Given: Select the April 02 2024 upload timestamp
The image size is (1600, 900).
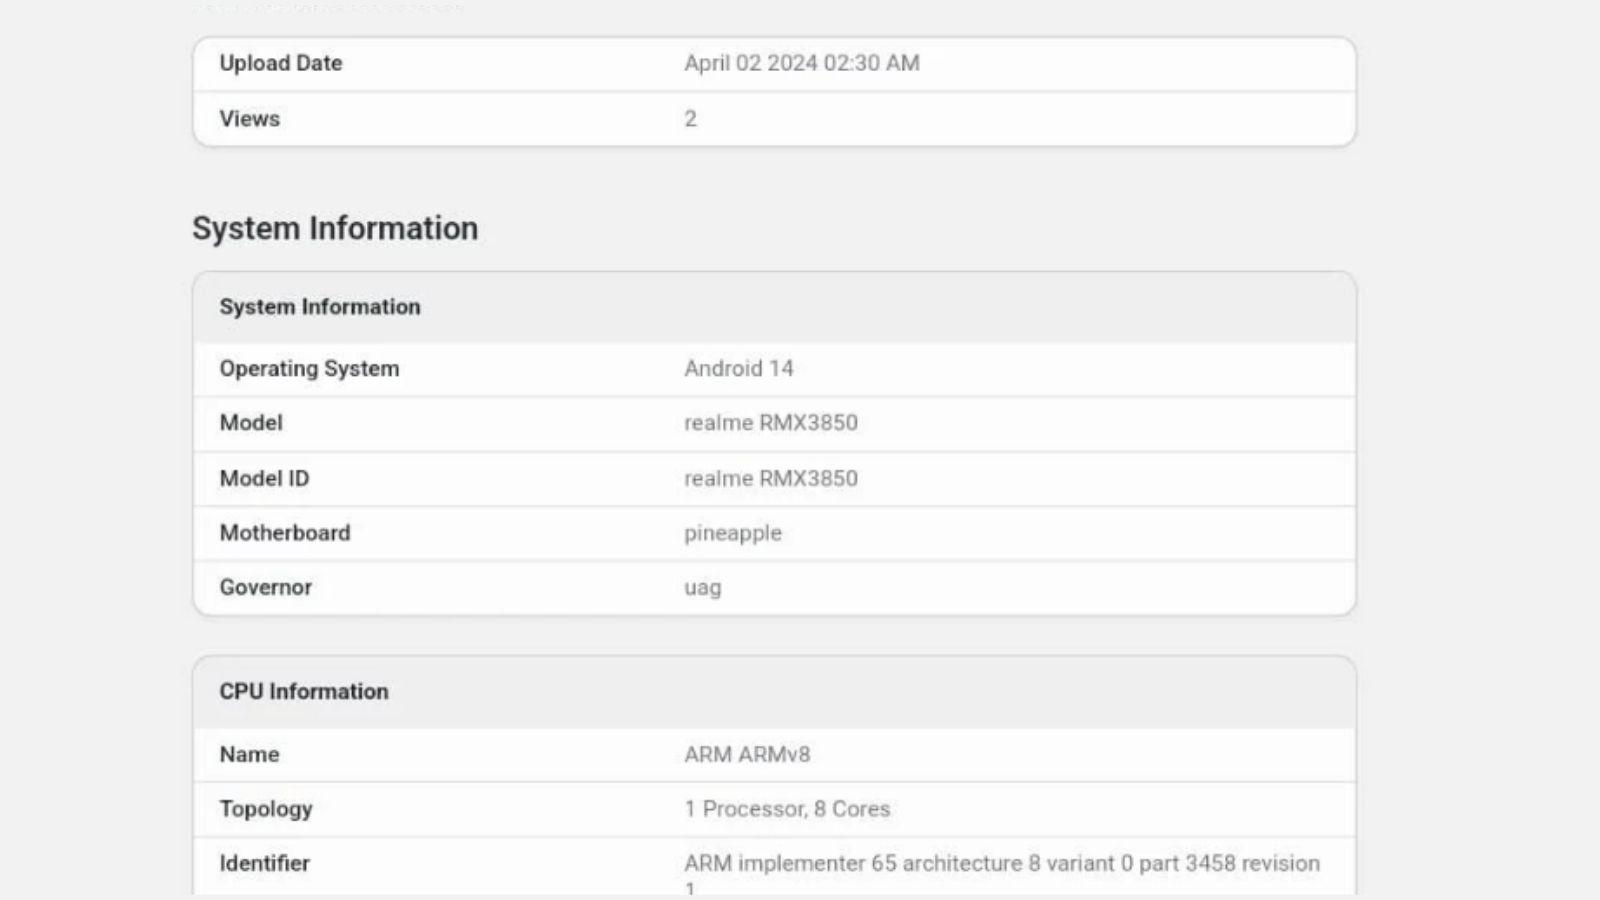Looking at the screenshot, I should 801,63.
